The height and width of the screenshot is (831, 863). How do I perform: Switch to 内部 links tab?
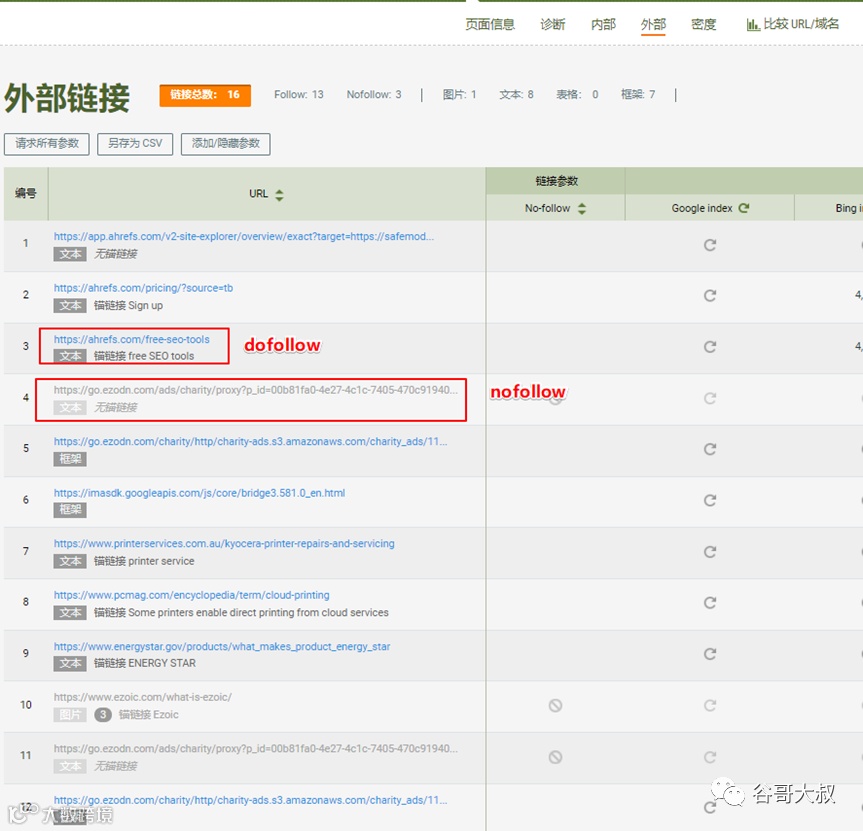(603, 24)
